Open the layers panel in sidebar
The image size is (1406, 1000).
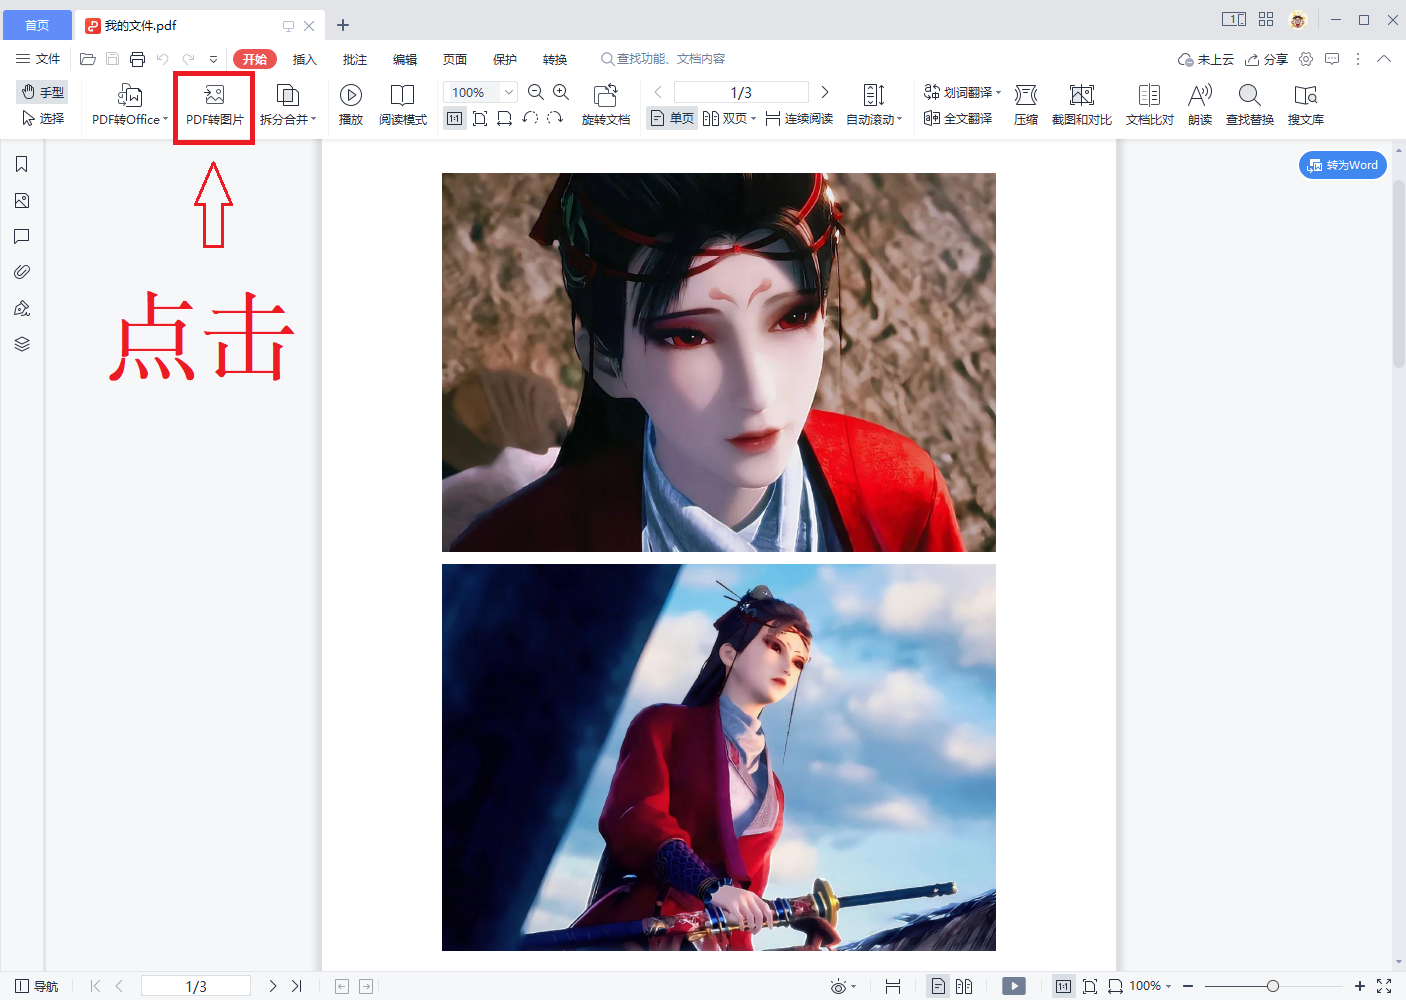click(x=22, y=344)
